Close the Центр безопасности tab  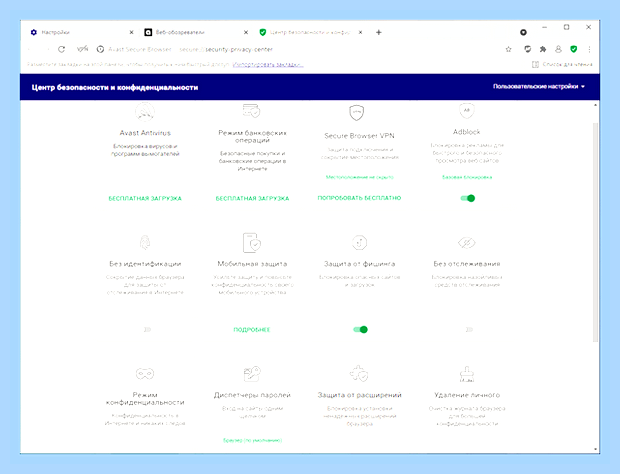[360, 32]
